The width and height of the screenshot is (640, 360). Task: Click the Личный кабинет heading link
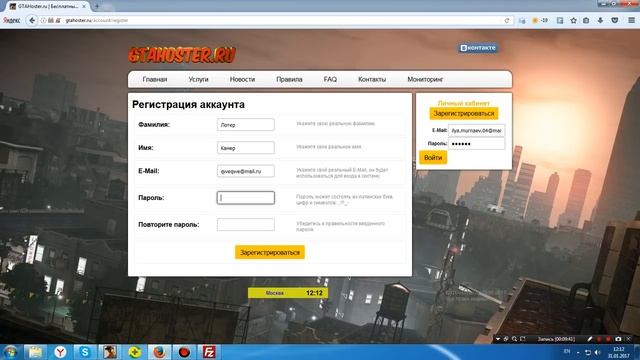tap(464, 103)
